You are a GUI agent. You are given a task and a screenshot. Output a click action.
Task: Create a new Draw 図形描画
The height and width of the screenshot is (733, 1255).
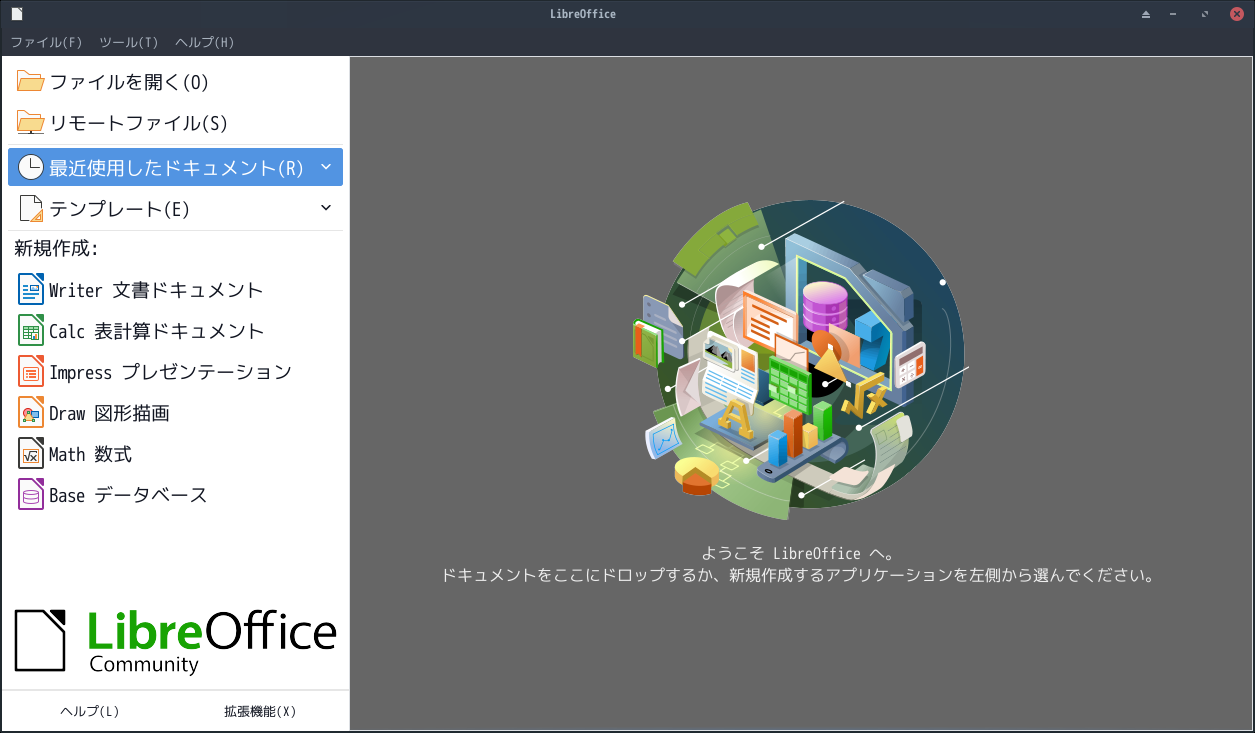175,413
